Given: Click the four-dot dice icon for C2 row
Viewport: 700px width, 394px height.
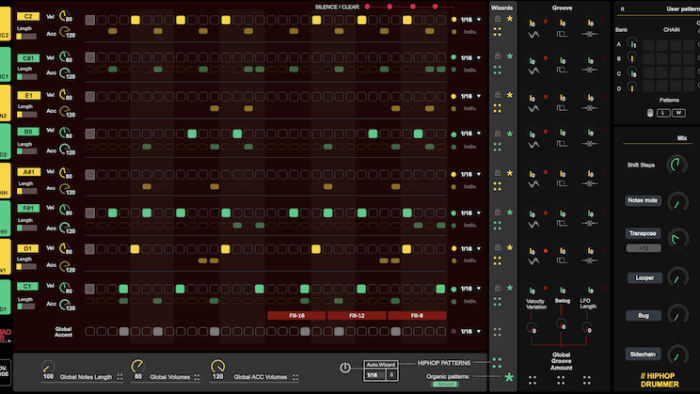Looking at the screenshot, I should point(497,32).
